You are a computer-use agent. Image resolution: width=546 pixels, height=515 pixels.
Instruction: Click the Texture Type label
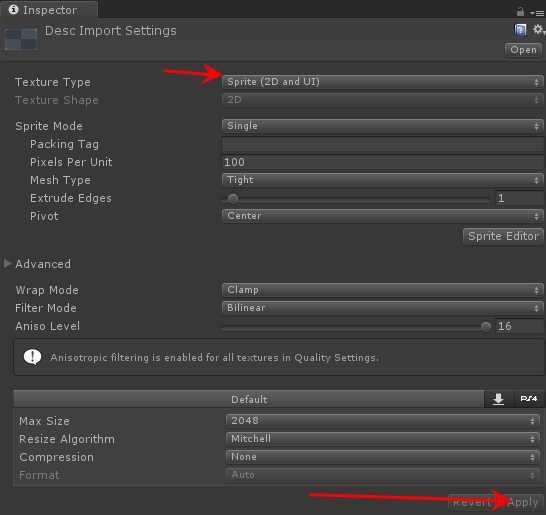(x=53, y=82)
